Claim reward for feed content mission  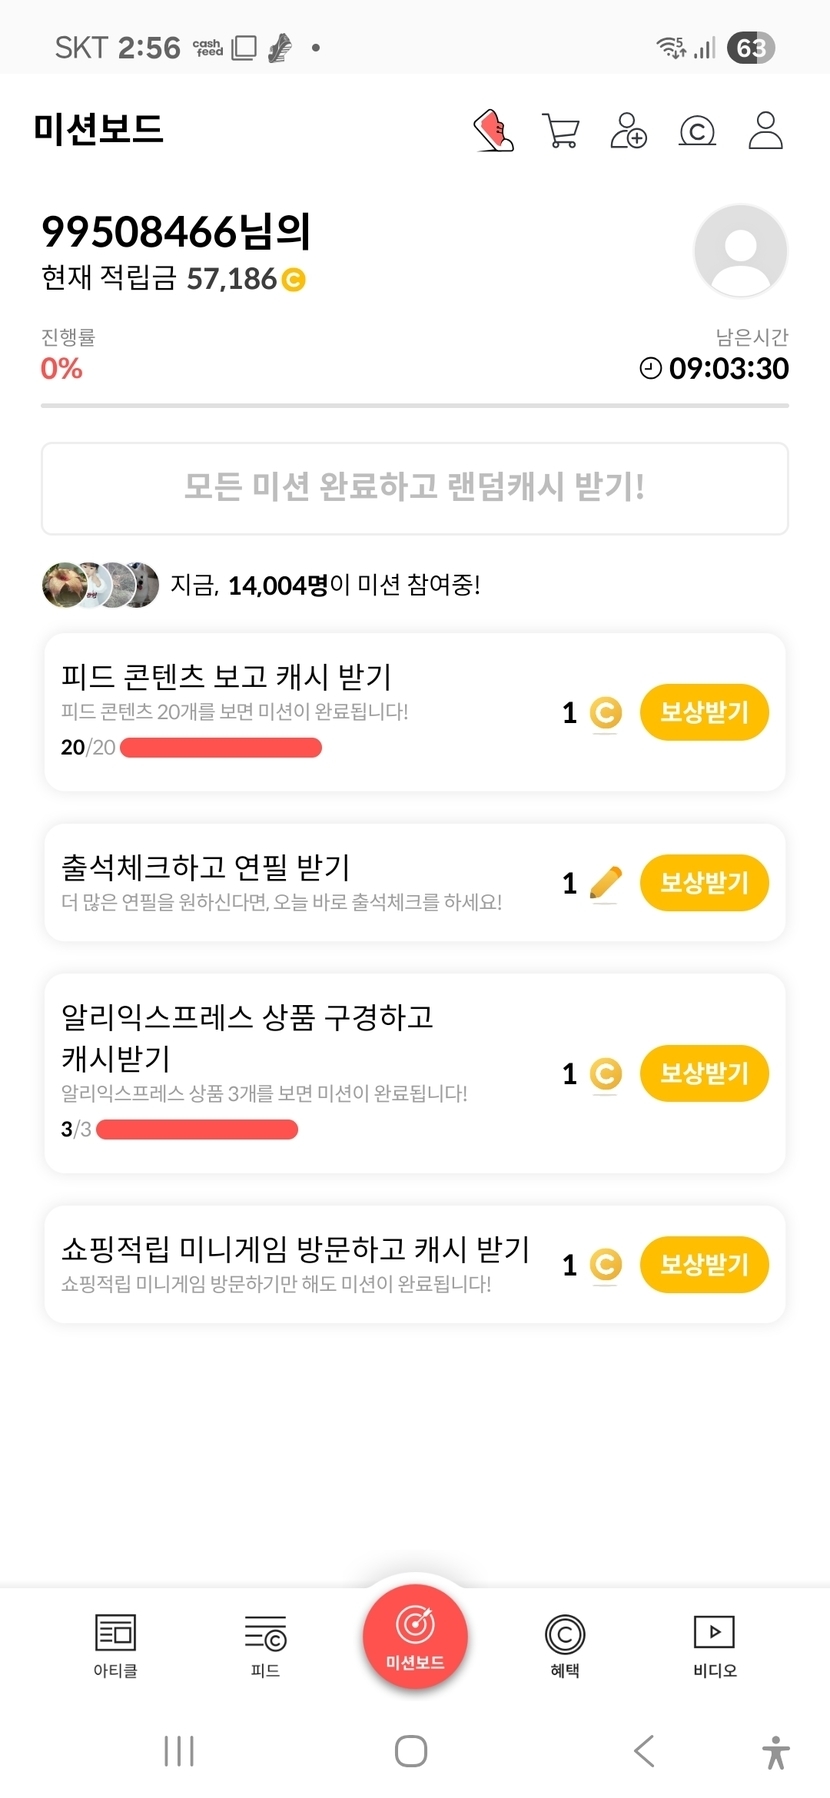pyautogui.click(x=704, y=712)
